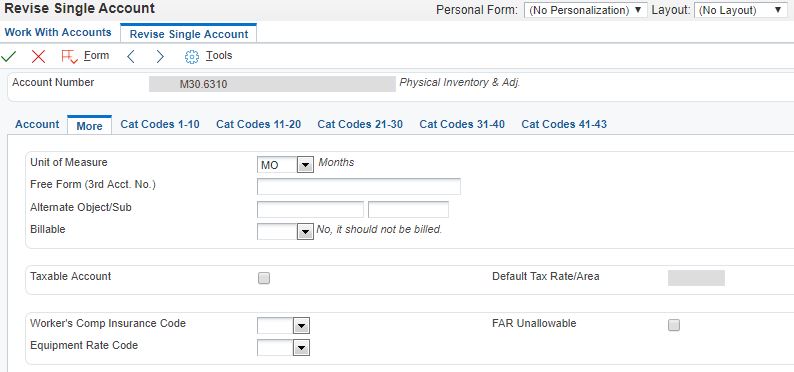Screen dimensions: 794x372
Task: Go to Work With Accounts tab
Action: pos(58,32)
